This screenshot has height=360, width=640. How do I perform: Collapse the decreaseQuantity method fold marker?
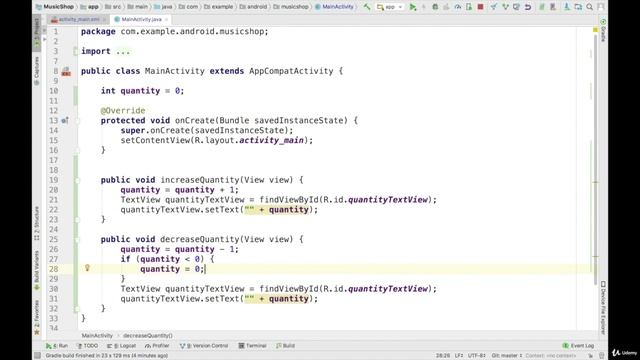pos(77,239)
